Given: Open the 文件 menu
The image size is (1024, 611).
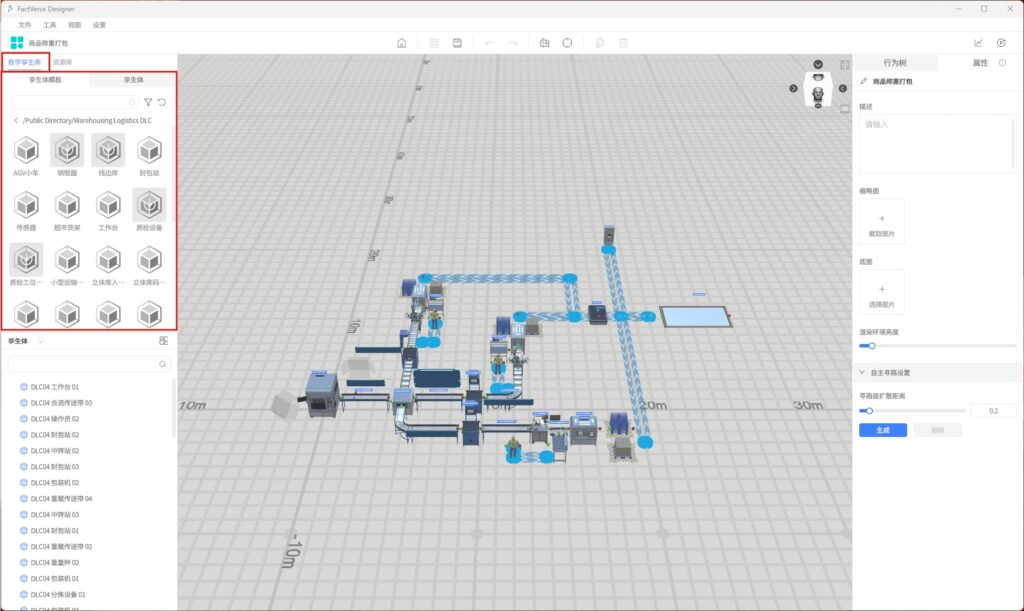Looking at the screenshot, I should (25, 24).
